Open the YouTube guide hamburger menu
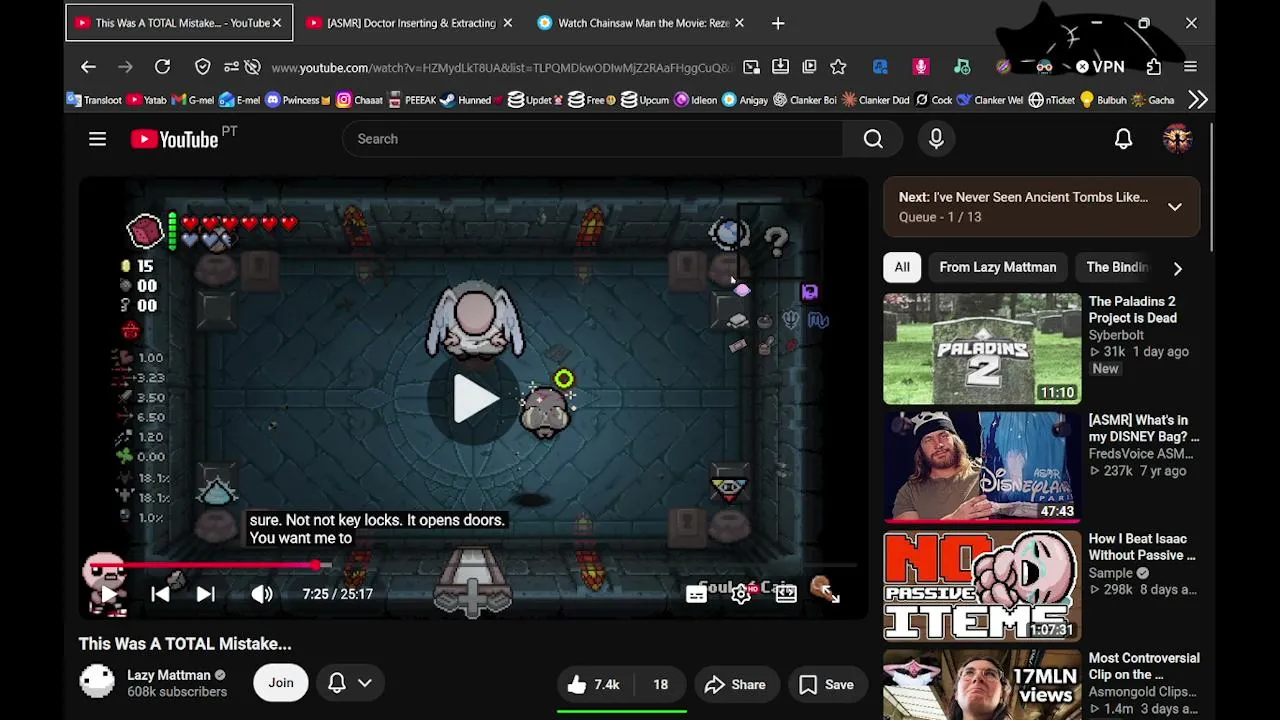This screenshot has width=1280, height=720. [97, 139]
